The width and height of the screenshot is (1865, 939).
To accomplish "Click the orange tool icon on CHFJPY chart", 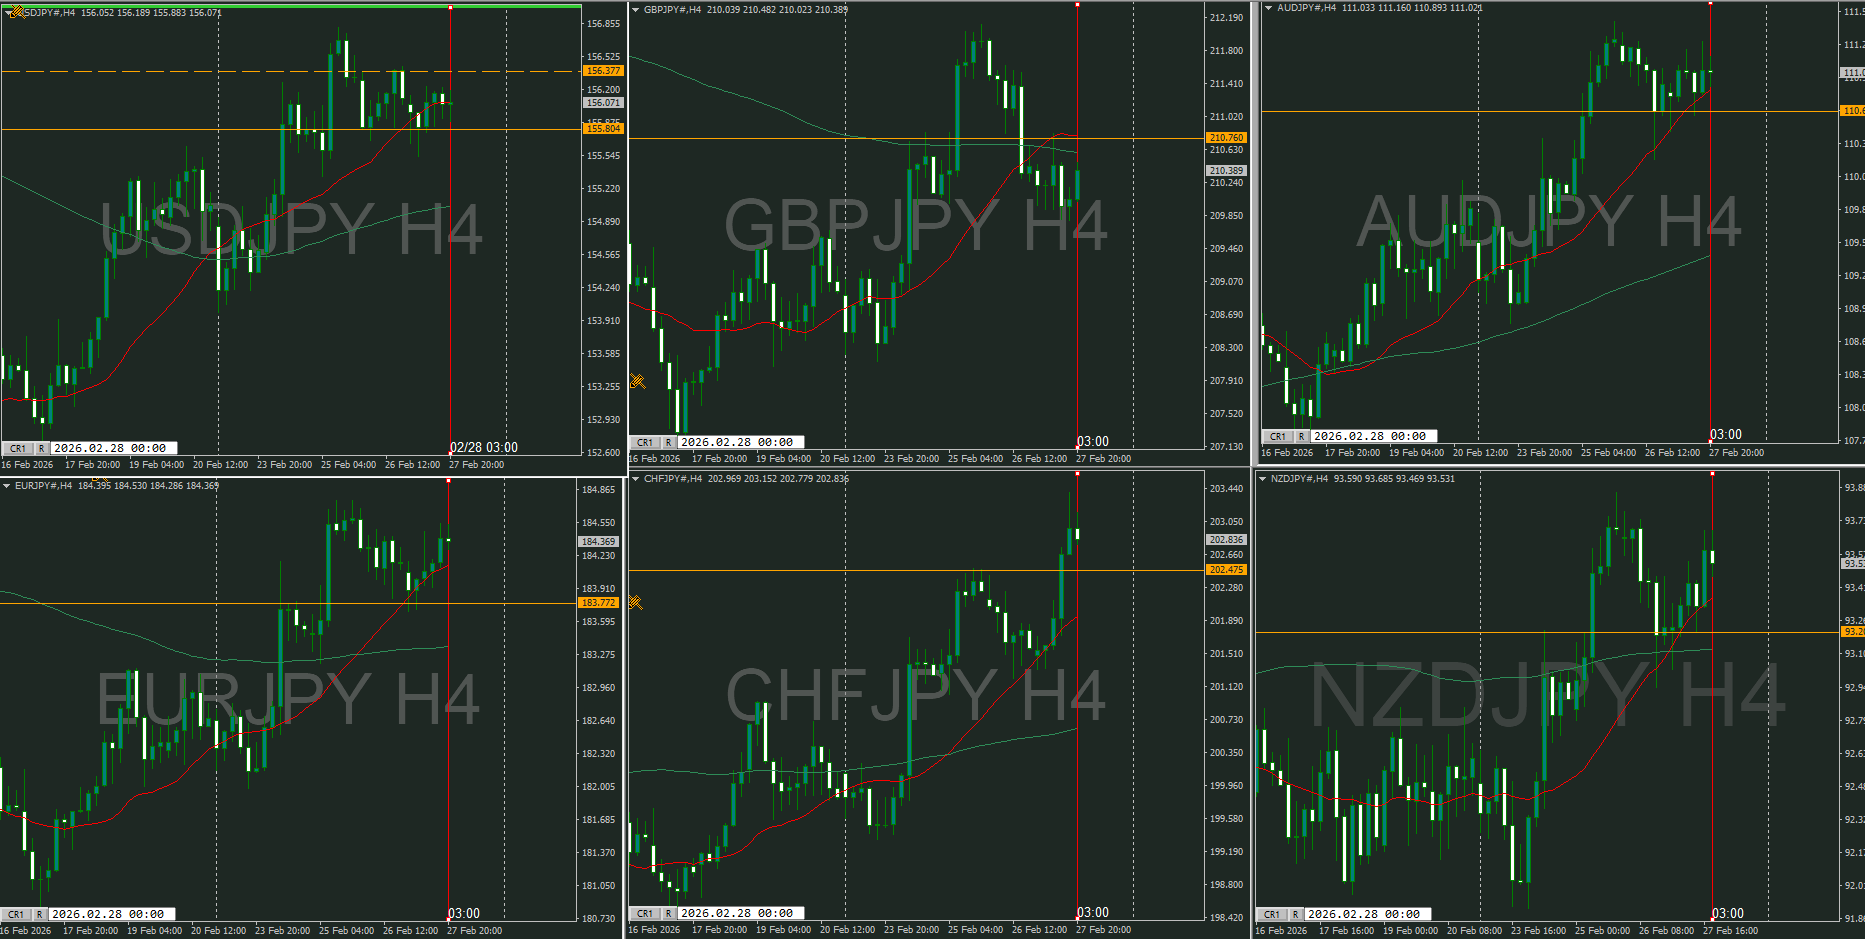I will tap(635, 603).
